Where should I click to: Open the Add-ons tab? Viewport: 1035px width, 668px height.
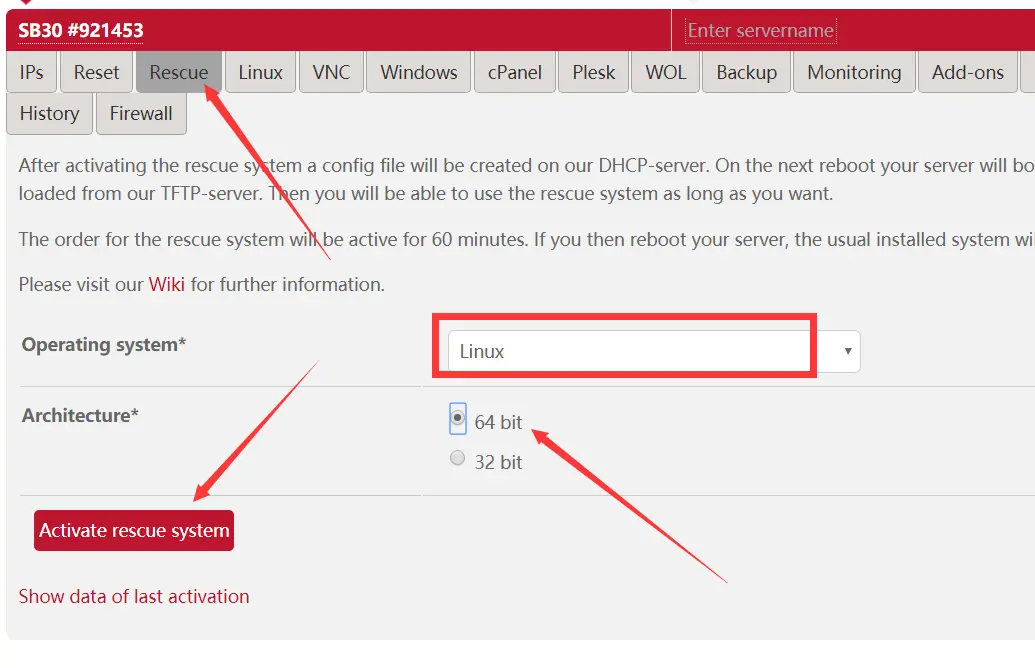(967, 73)
